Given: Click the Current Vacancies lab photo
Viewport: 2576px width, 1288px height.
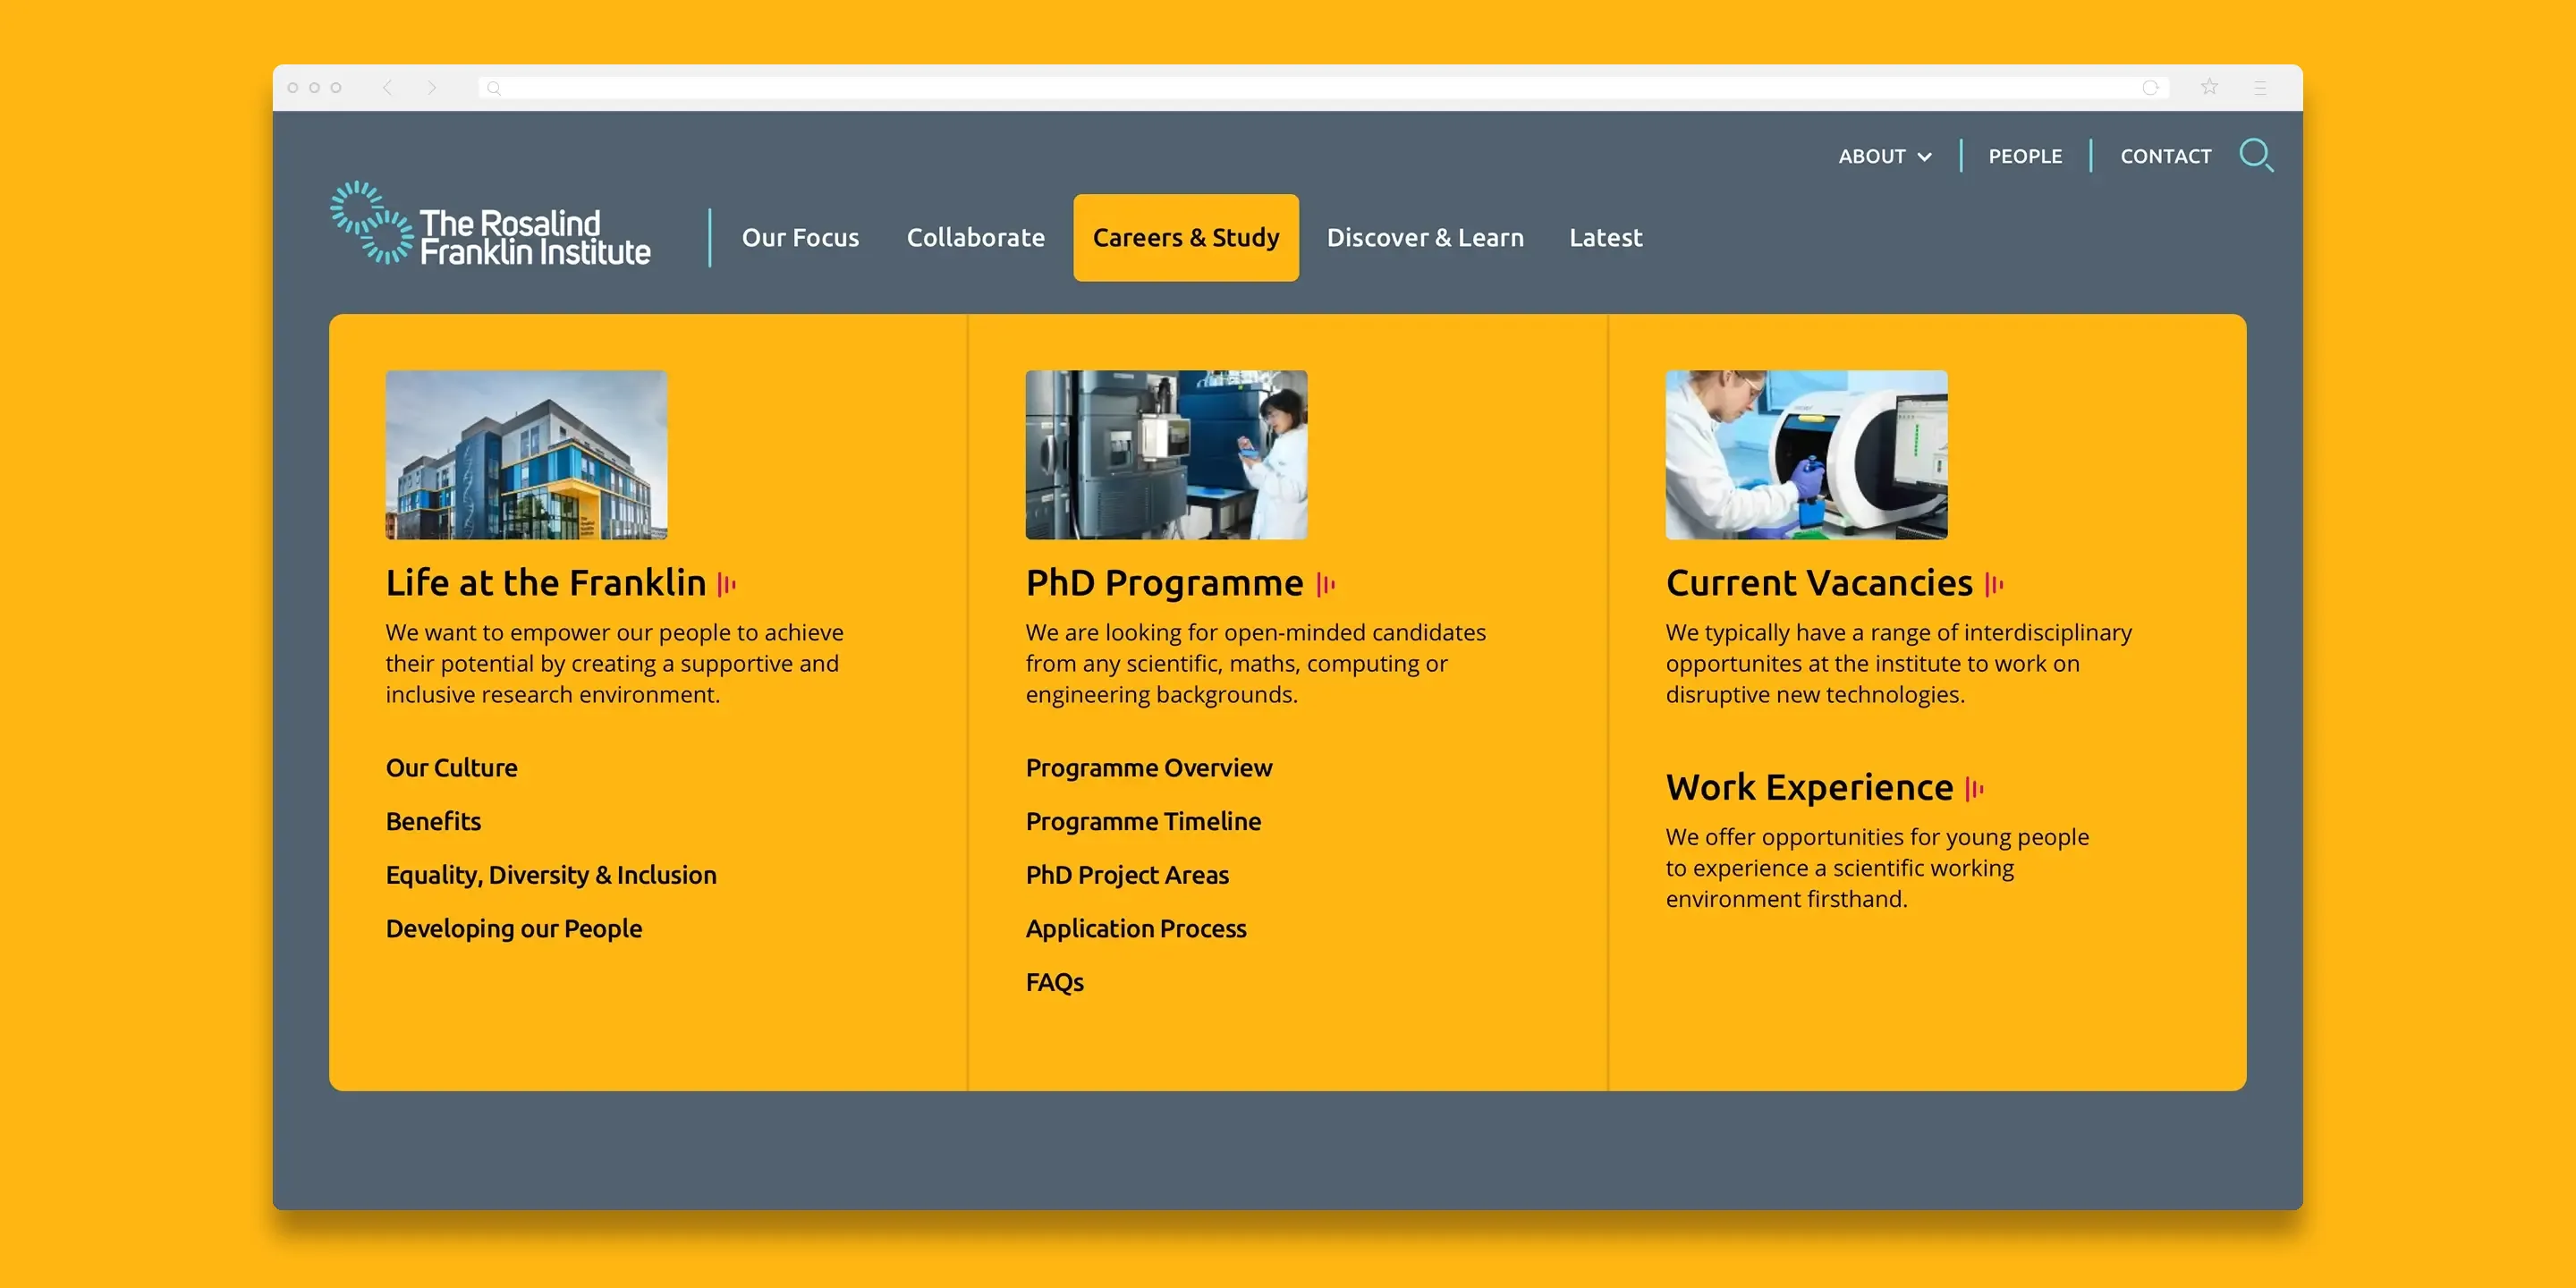Looking at the screenshot, I should (1805, 455).
